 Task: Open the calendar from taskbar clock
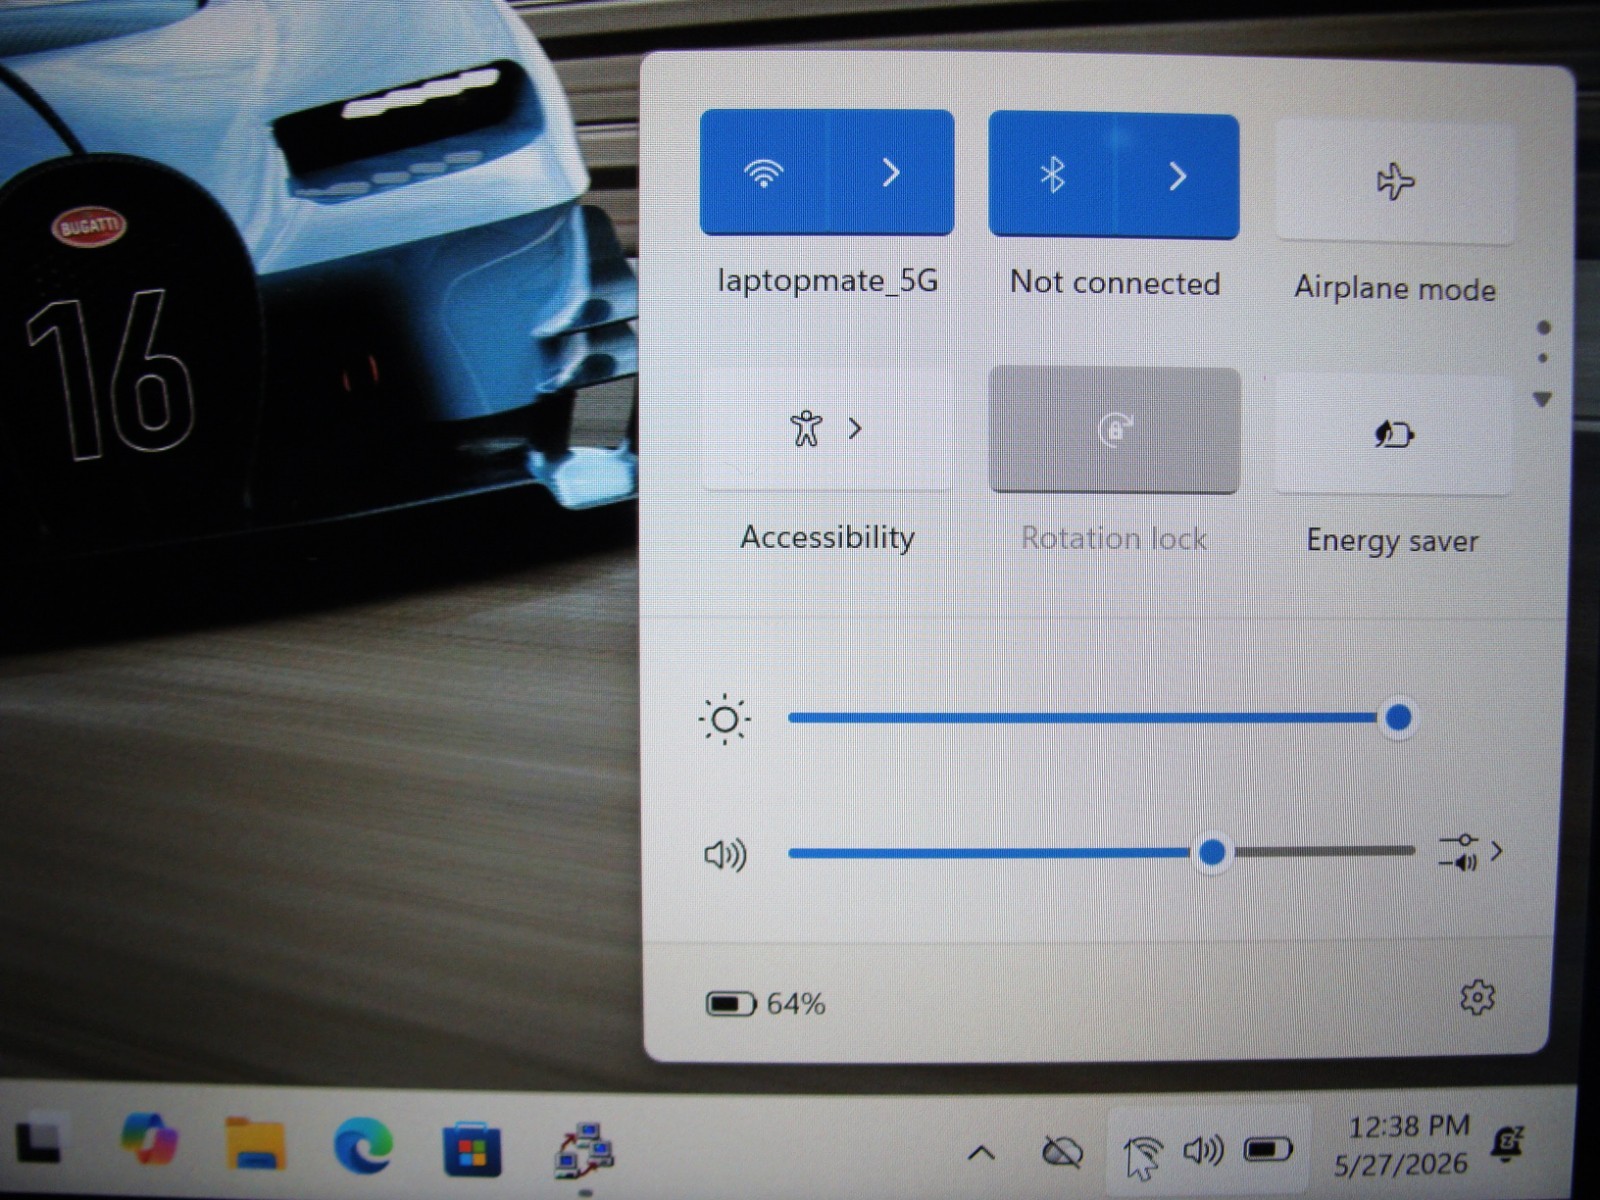point(1402,1145)
